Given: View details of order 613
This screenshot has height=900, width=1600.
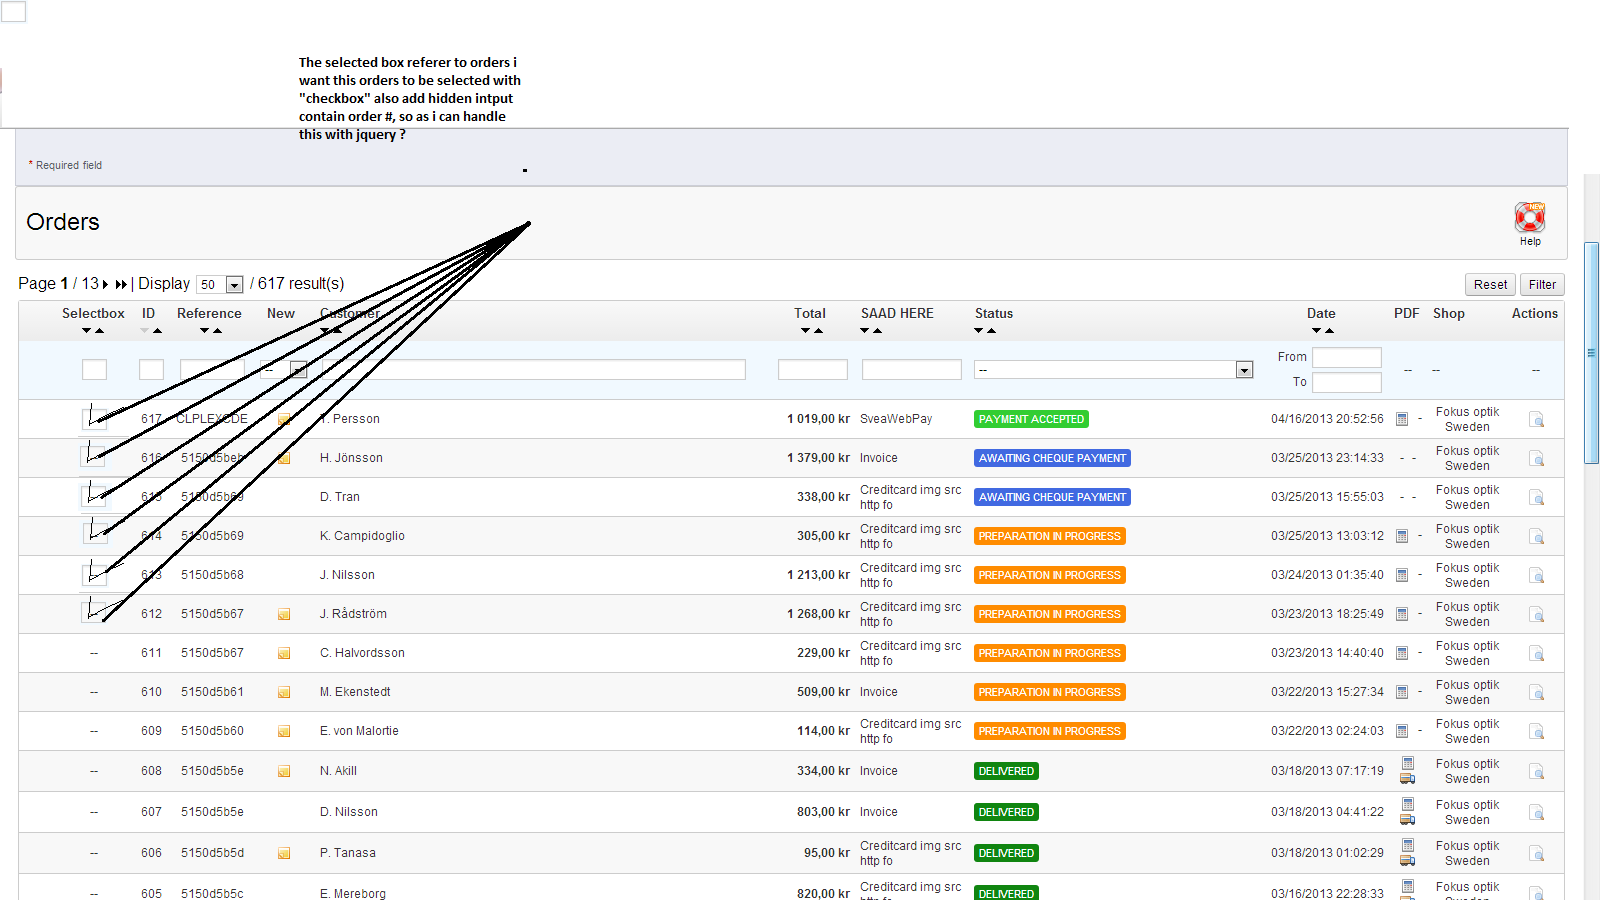Looking at the screenshot, I should point(1536,576).
